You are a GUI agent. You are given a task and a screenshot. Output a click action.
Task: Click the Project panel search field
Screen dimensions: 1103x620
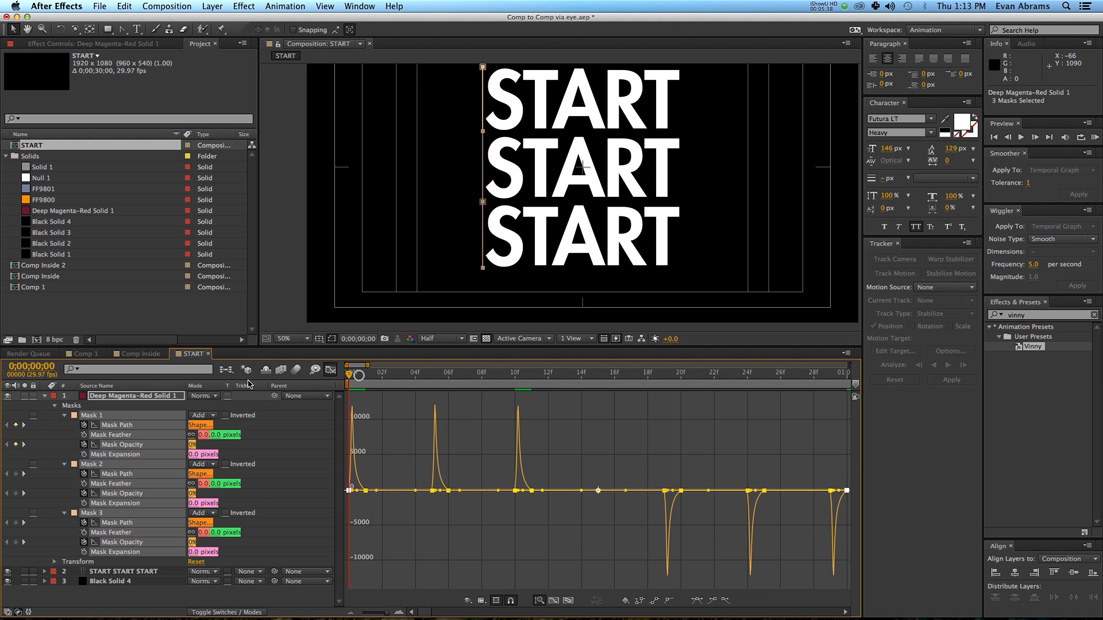click(x=129, y=119)
